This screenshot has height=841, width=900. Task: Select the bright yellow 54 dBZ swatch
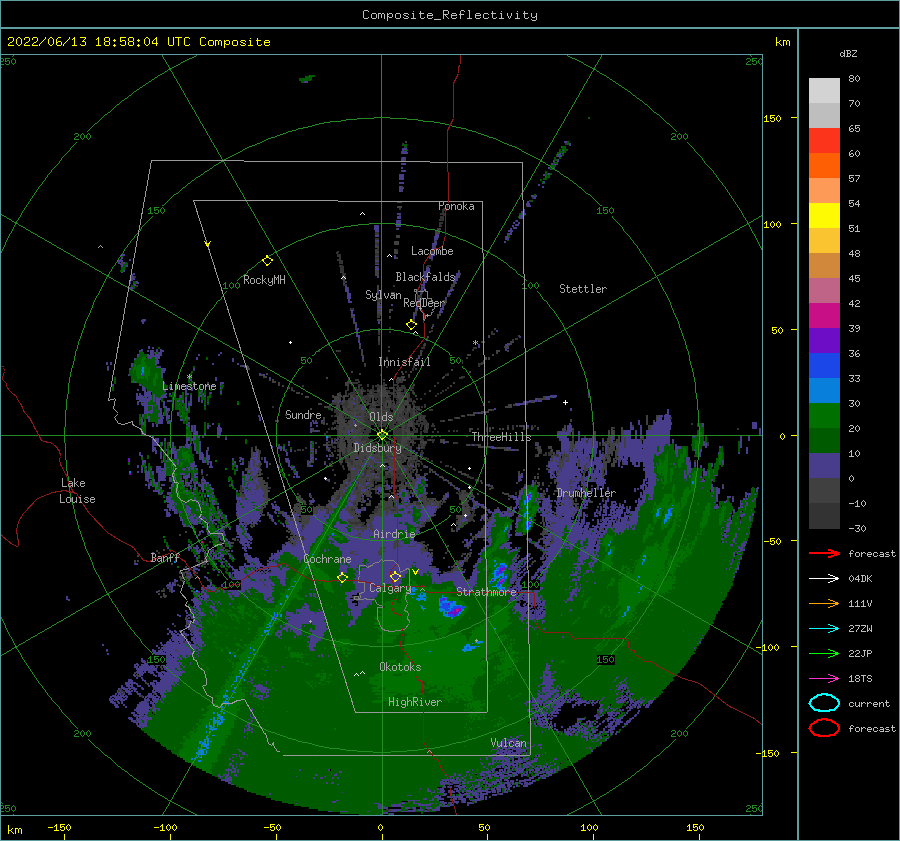pyautogui.click(x=824, y=215)
